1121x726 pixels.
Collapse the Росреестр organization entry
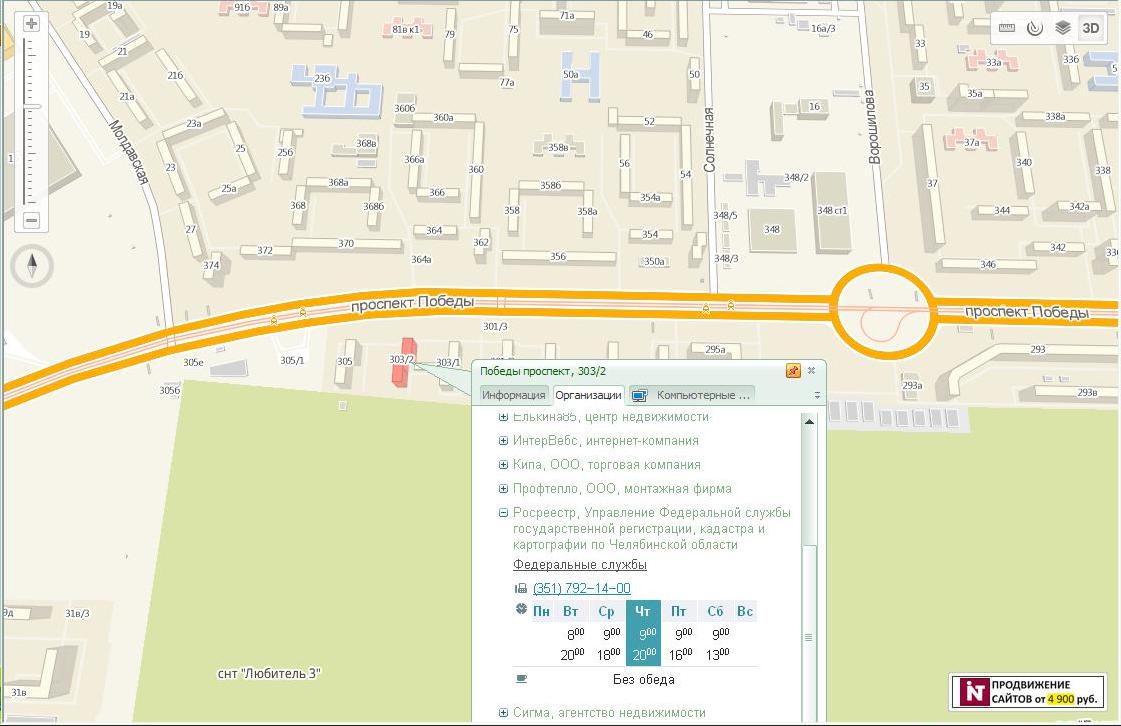(x=504, y=513)
